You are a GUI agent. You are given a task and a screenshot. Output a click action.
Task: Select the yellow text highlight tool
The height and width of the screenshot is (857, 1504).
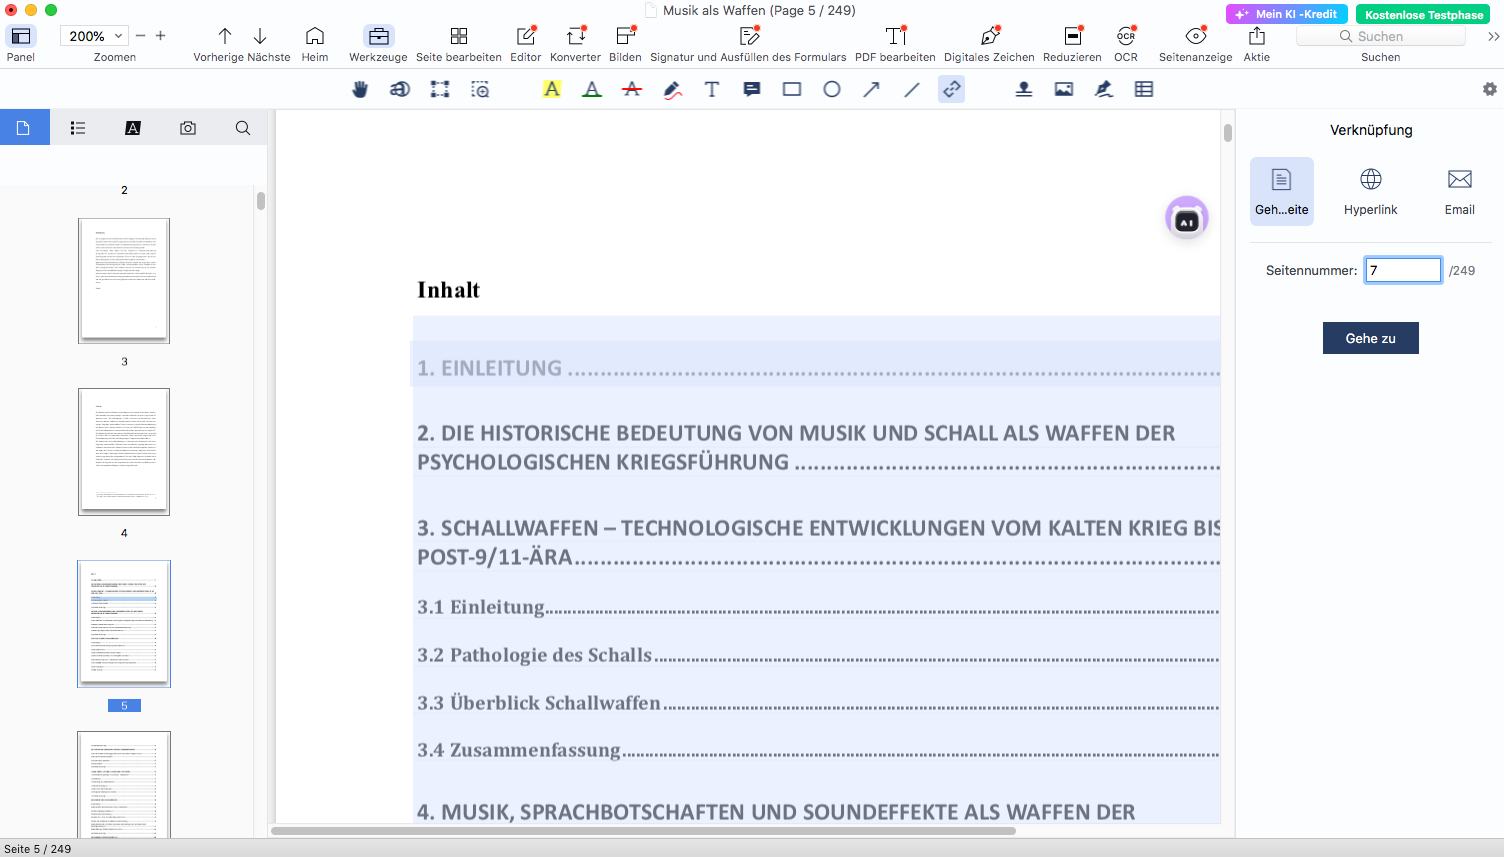click(x=552, y=89)
